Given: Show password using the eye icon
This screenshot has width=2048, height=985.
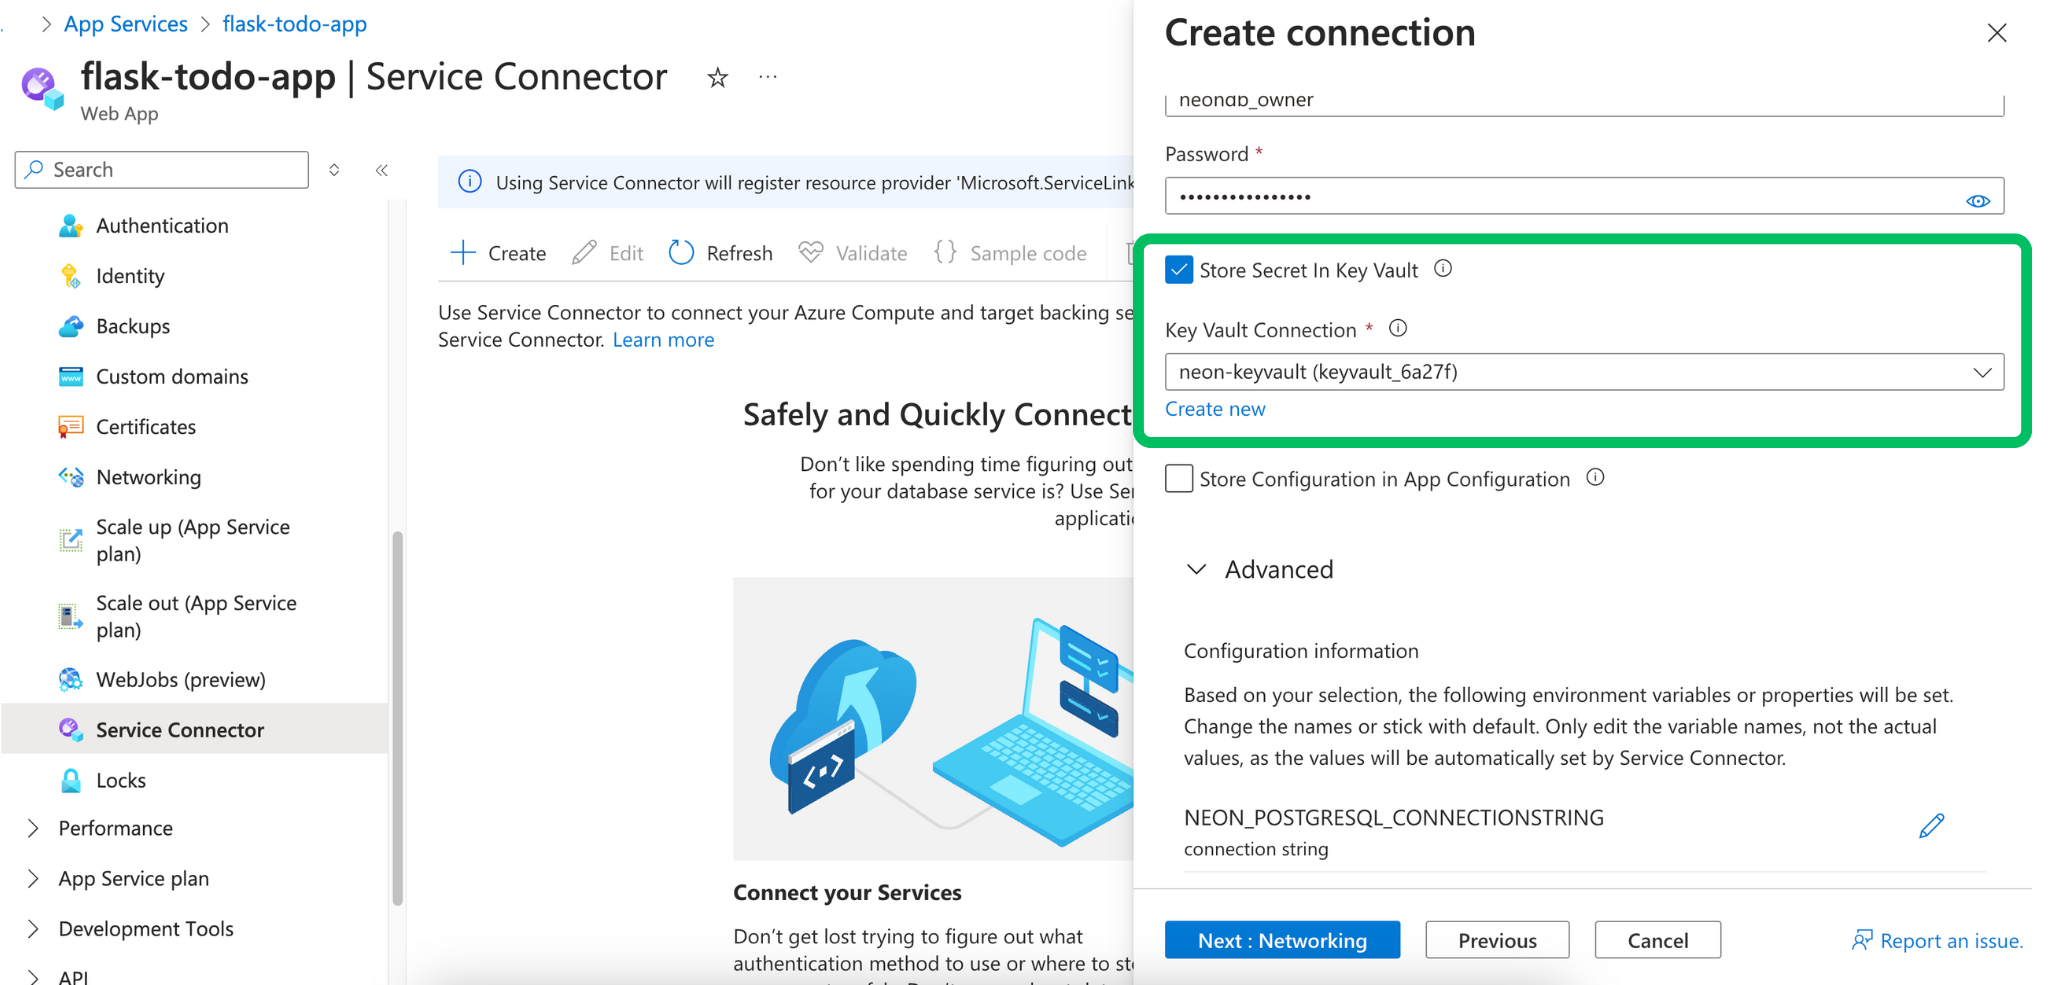Looking at the screenshot, I should click(x=1977, y=201).
